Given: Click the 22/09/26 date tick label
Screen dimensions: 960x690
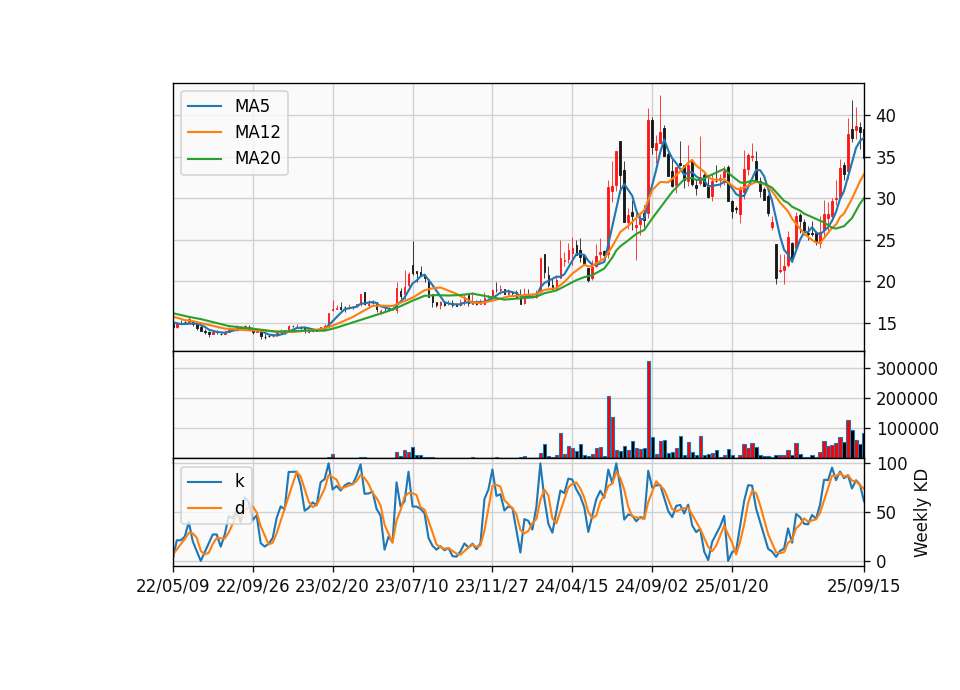Looking at the screenshot, I should point(253,586).
